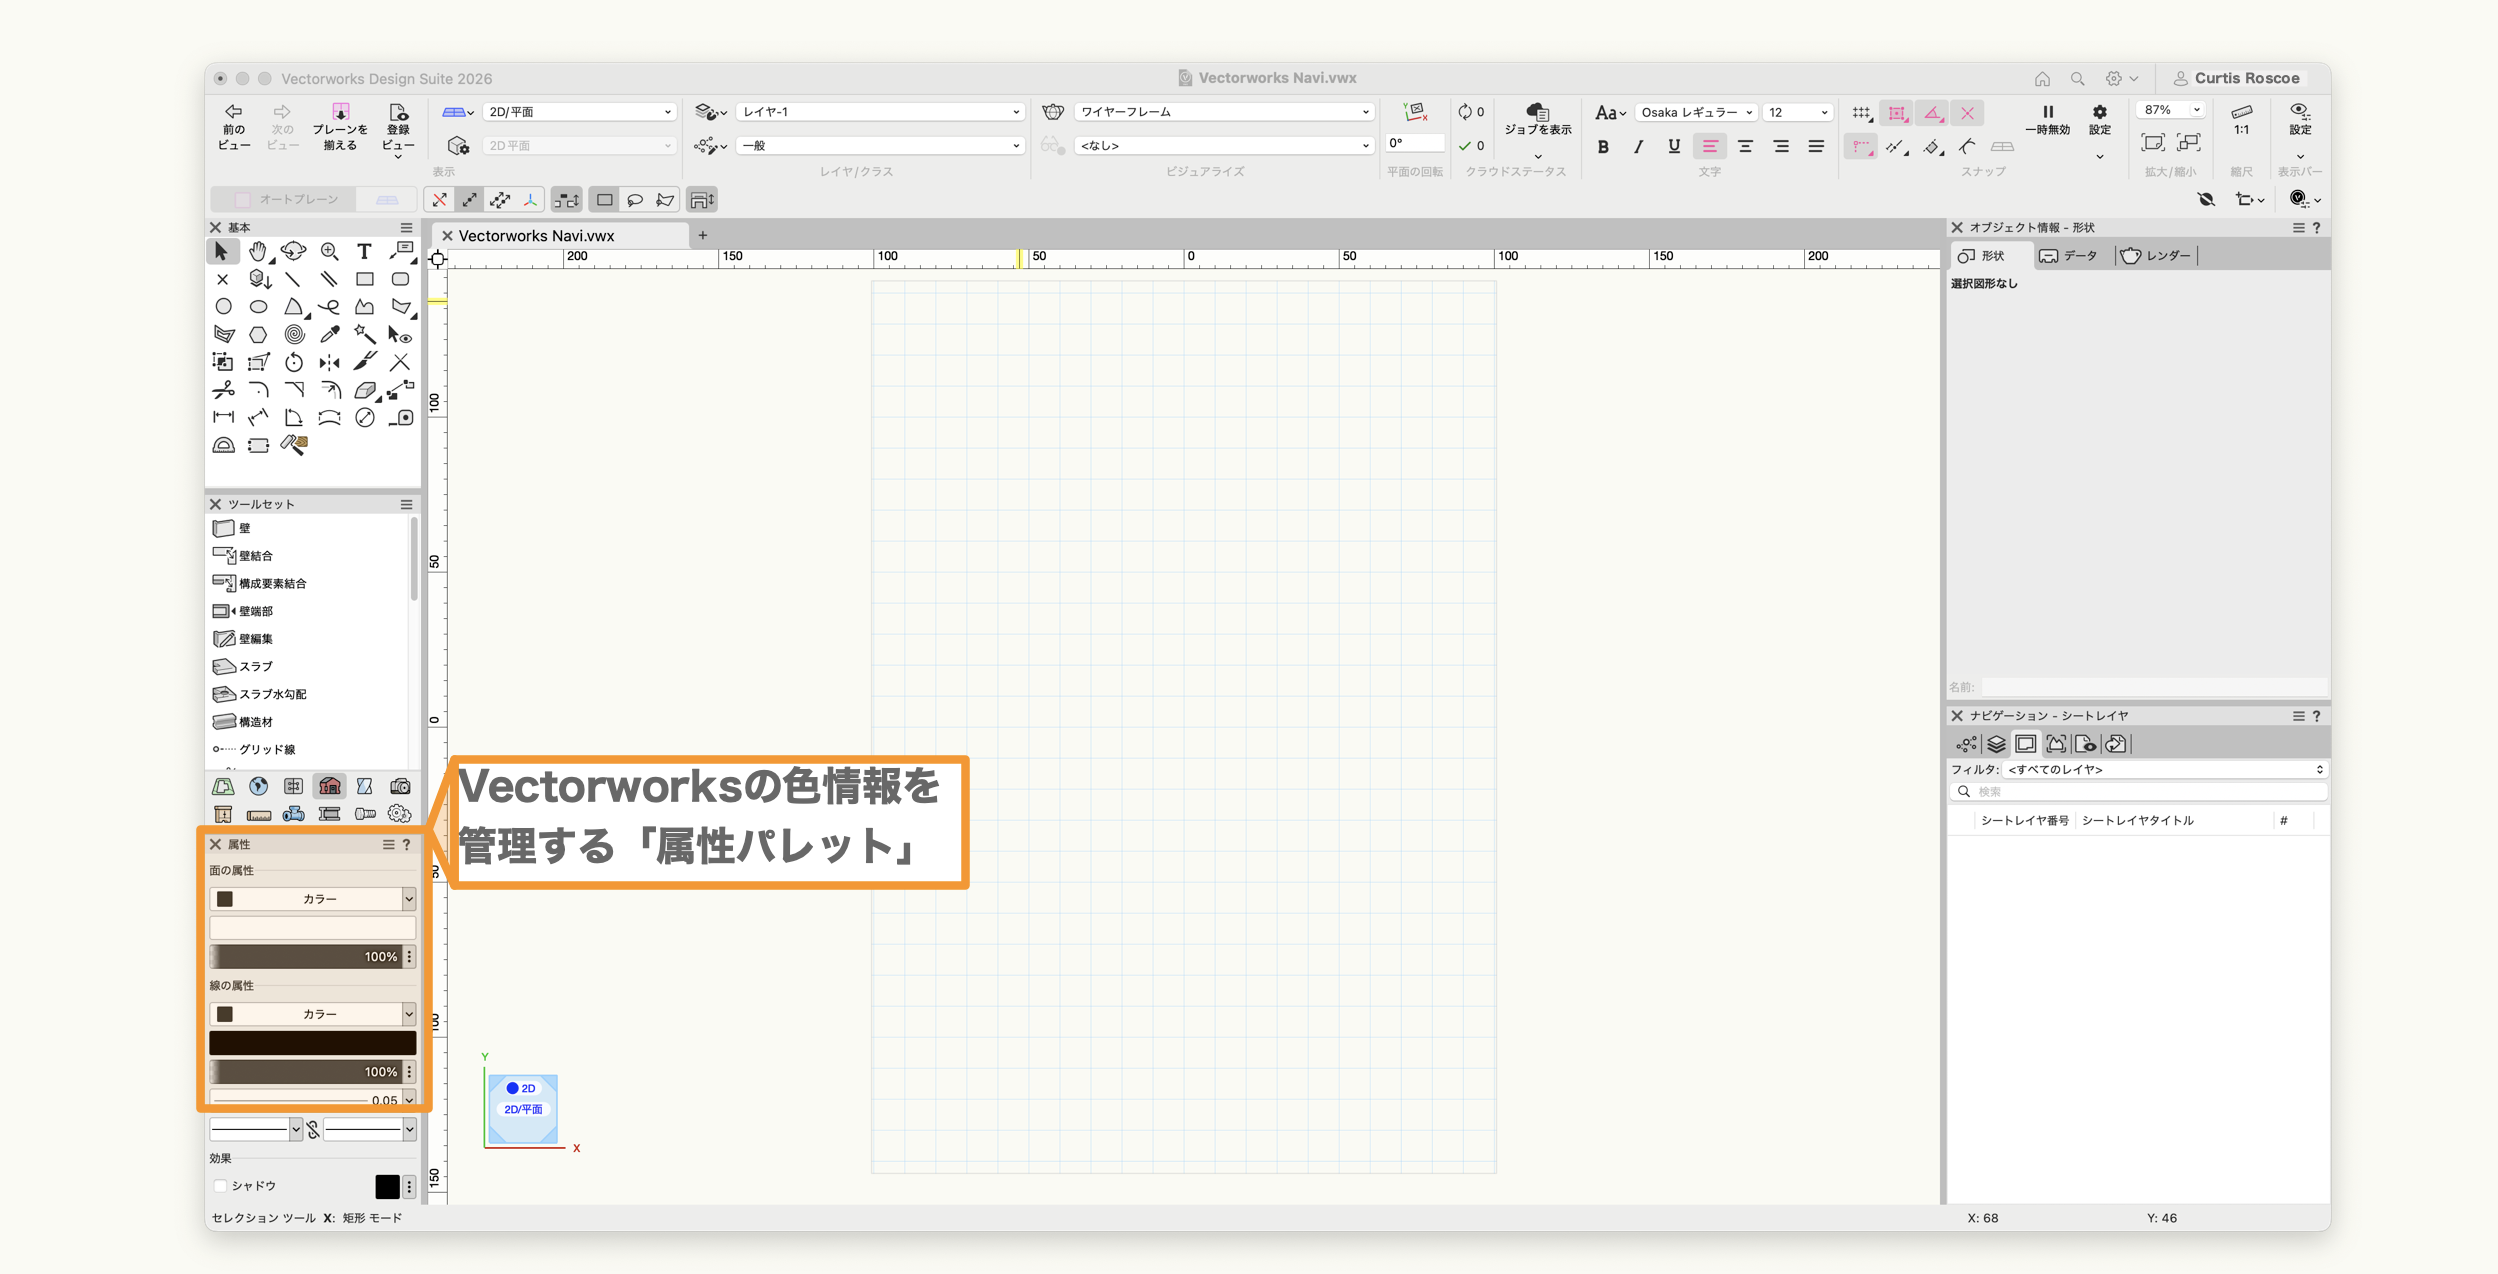Select the Pan hand tool
2498x1274 pixels.
pos(258,251)
